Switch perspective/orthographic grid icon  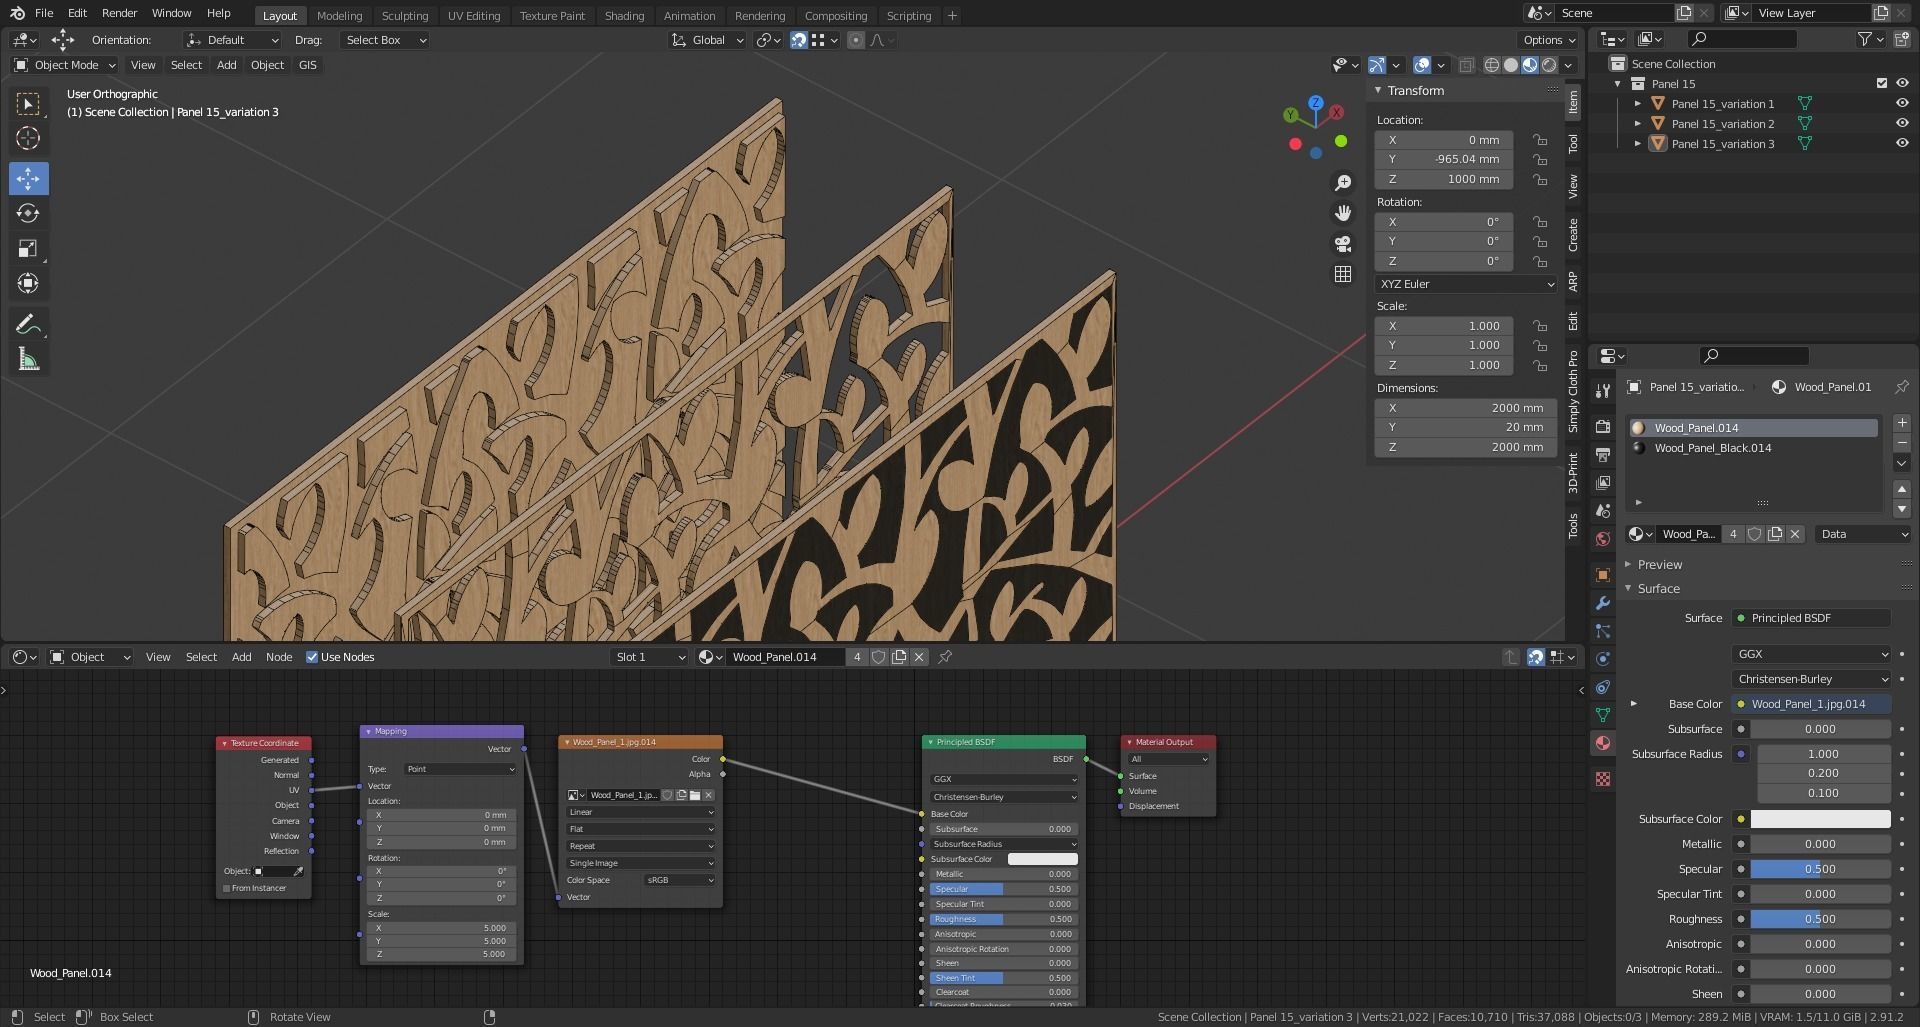coord(1343,273)
